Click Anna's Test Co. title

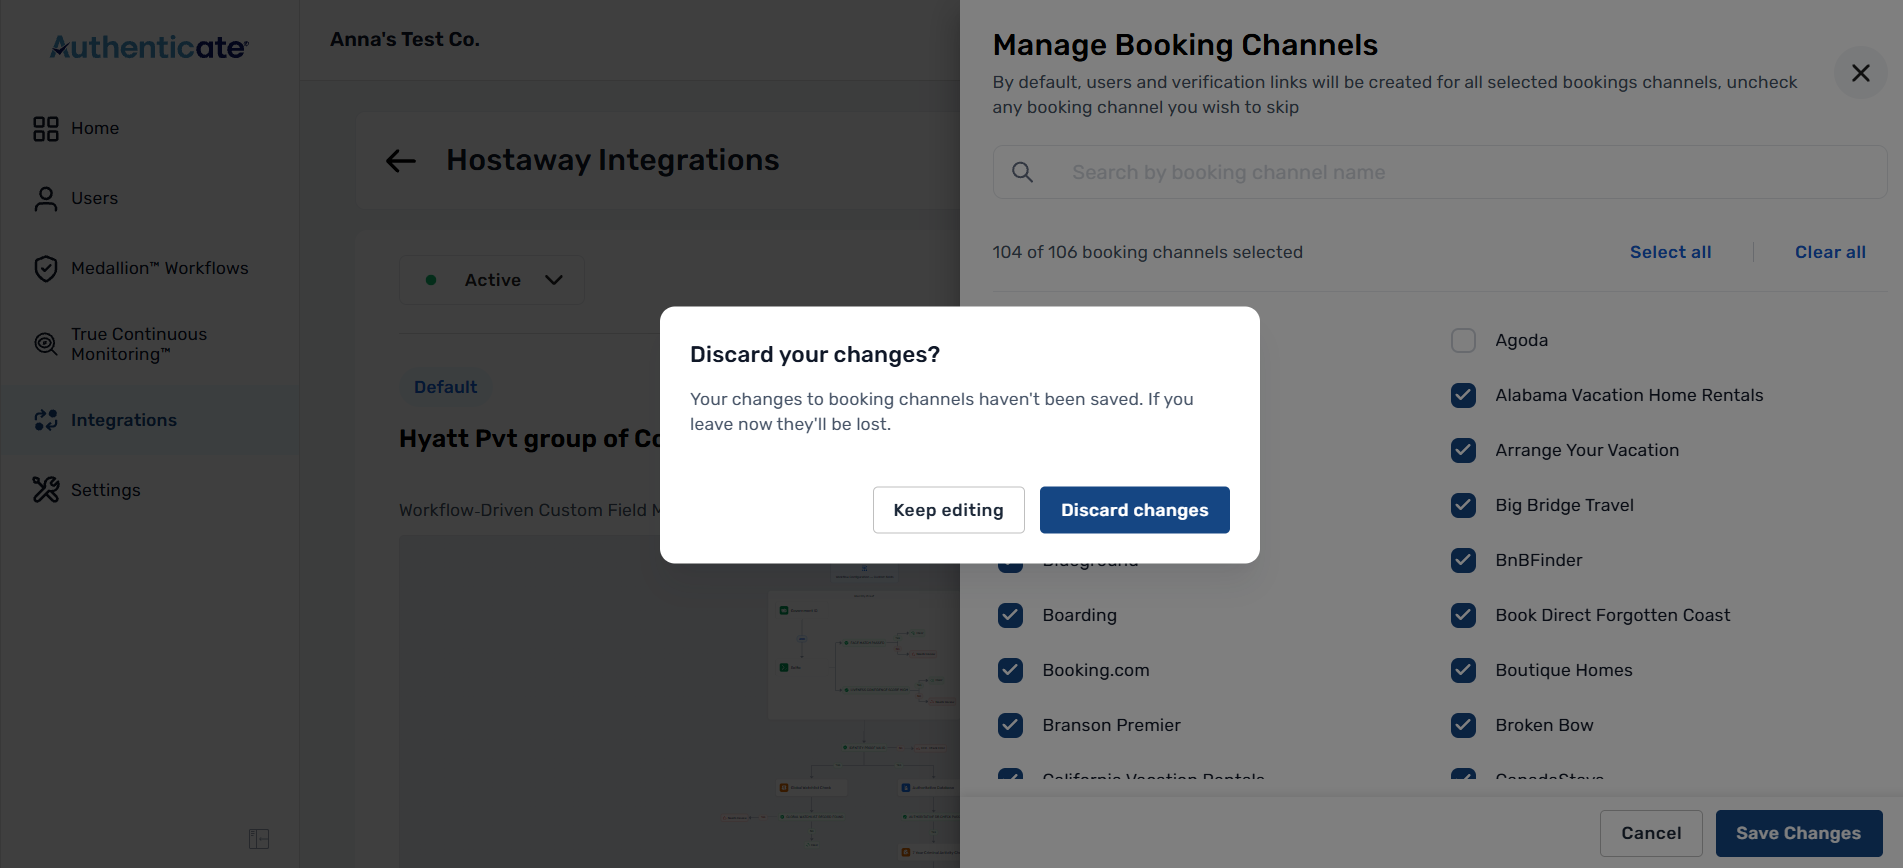(405, 40)
